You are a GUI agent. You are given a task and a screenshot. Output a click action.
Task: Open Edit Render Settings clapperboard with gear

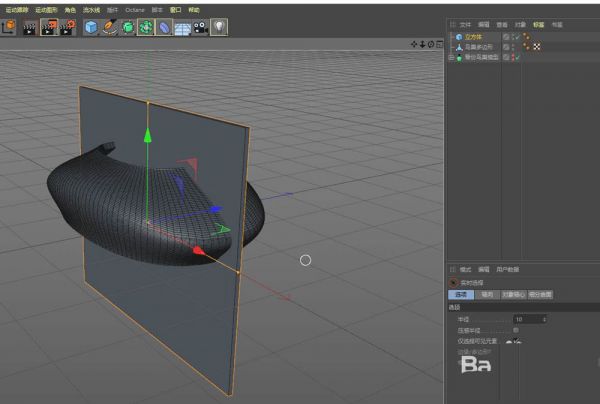coord(68,28)
